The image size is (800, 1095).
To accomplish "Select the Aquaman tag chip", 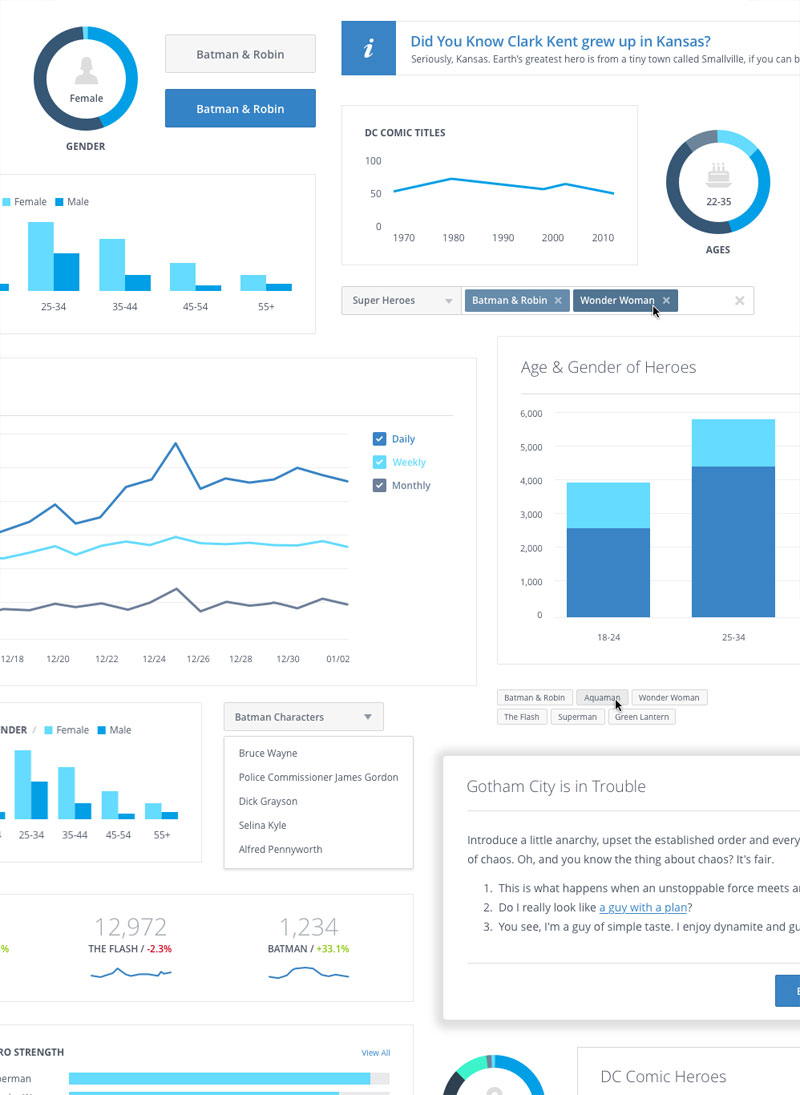I will point(601,698).
